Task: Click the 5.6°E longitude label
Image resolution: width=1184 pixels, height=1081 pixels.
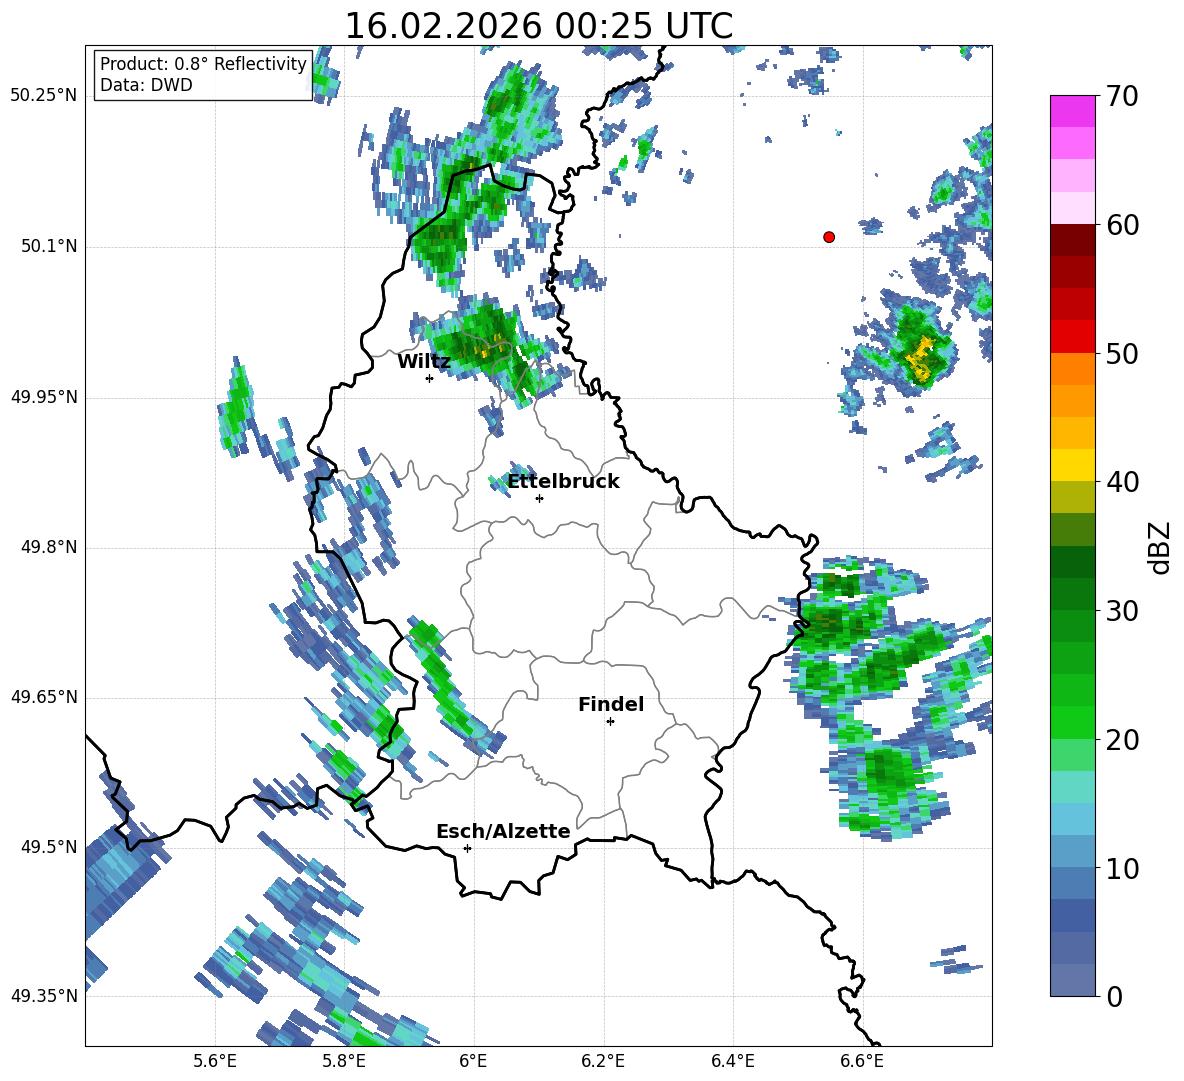Action: tap(215, 1061)
